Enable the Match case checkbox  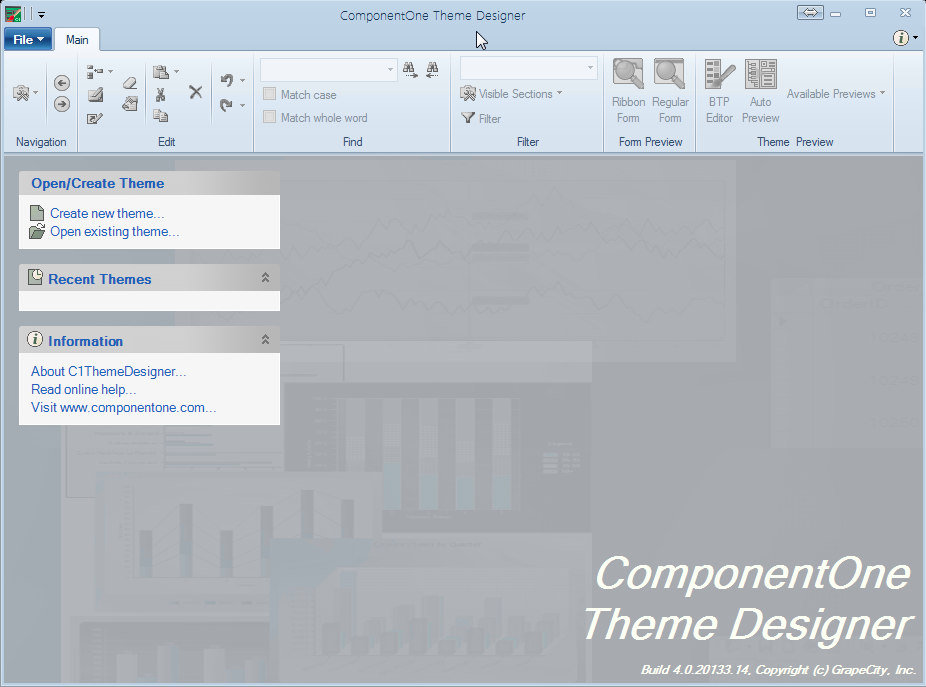click(x=269, y=94)
